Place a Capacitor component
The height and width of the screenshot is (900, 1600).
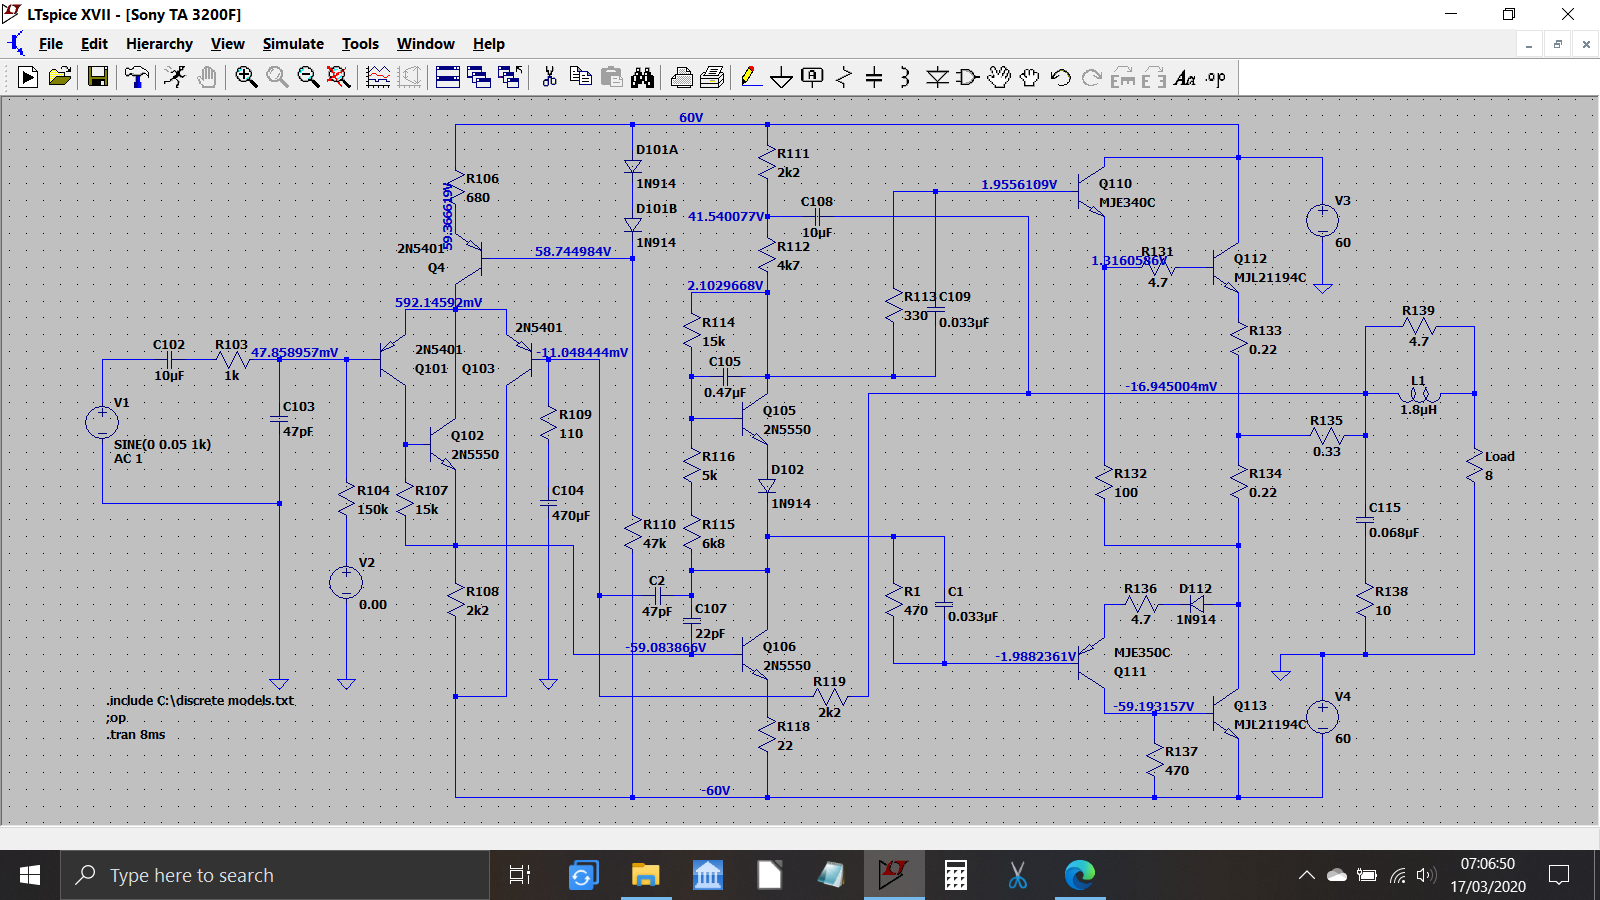point(874,77)
